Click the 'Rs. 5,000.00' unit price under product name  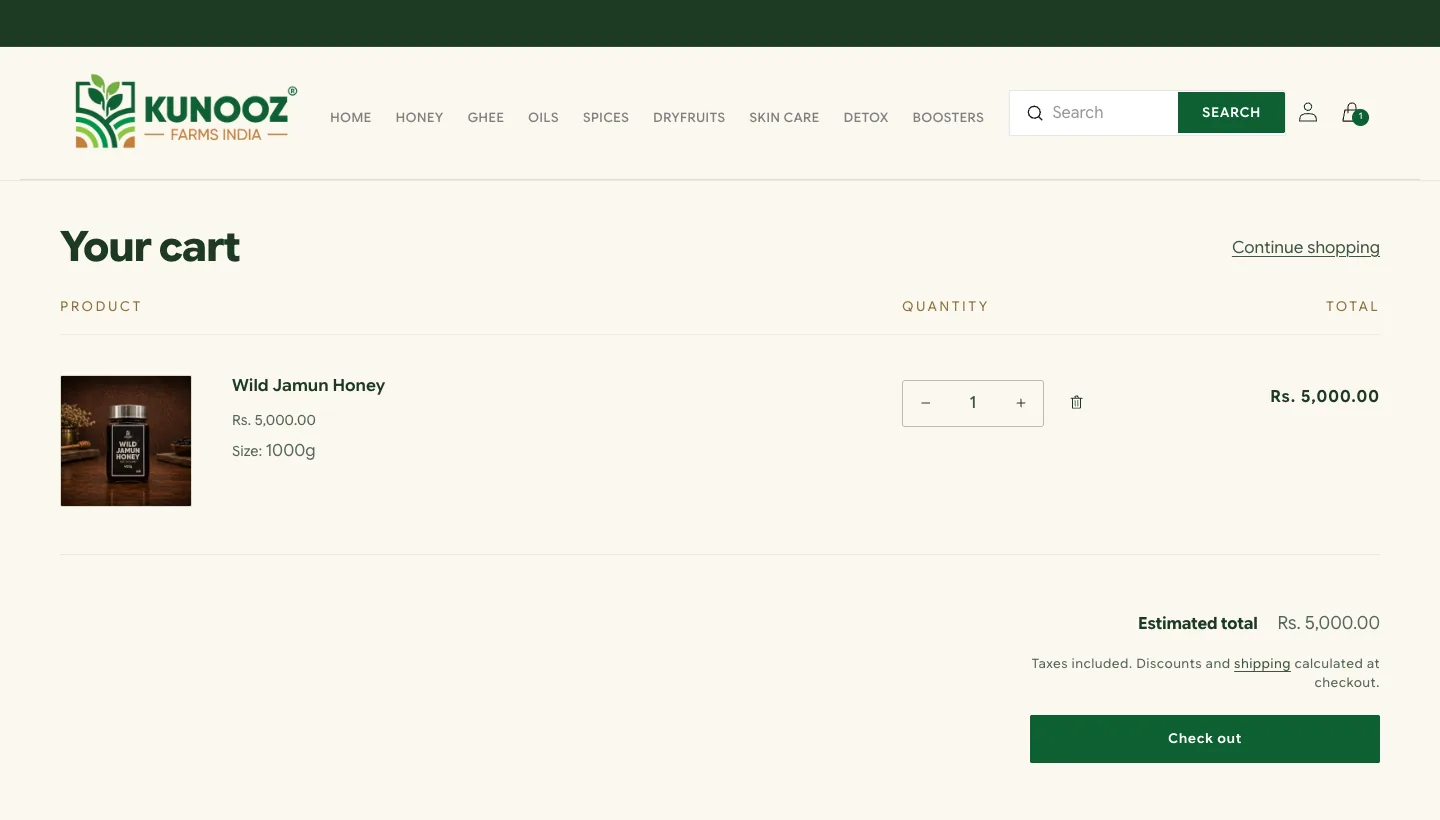274,420
